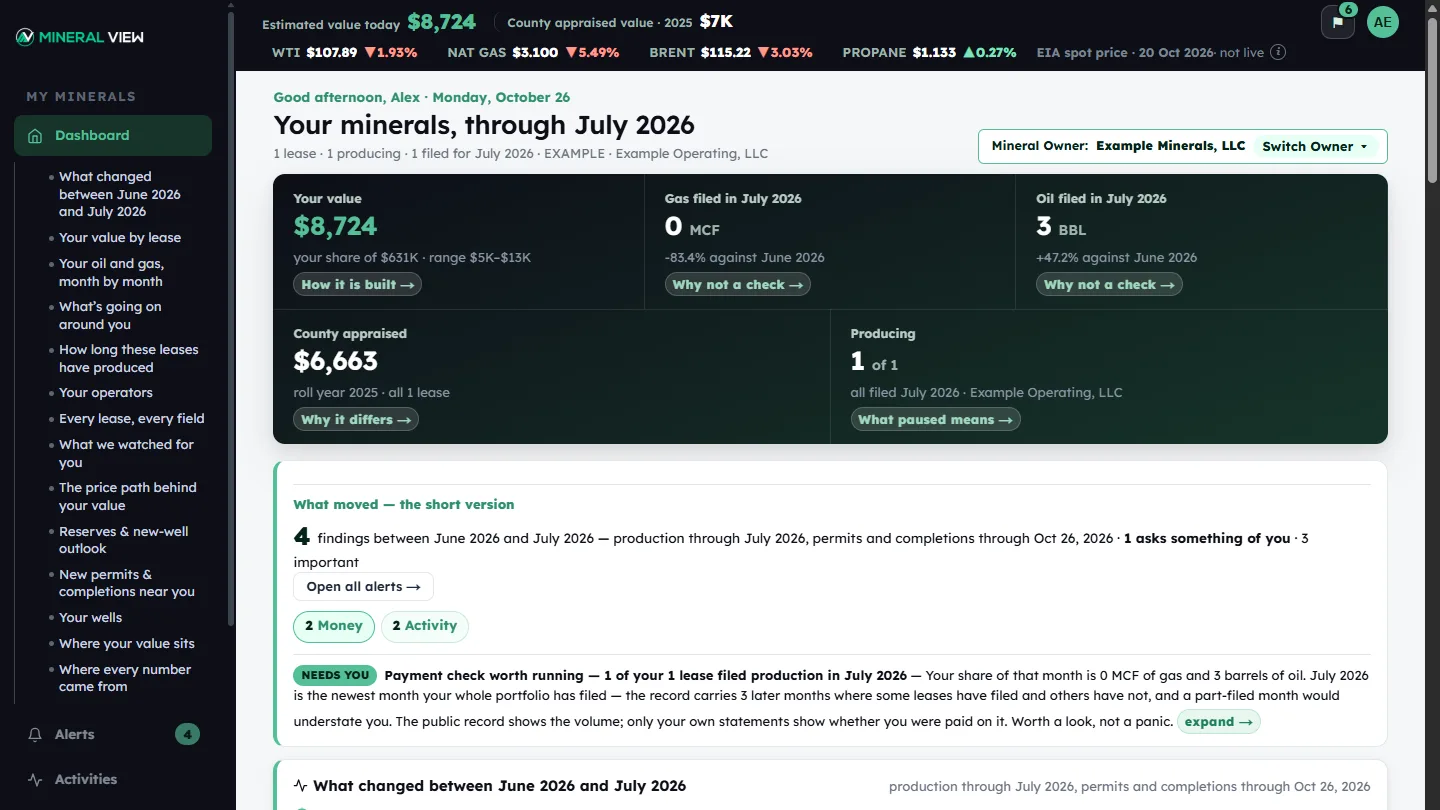Go to What changed between June and July sidebar link
Viewport: 1440px width, 810px height.
tap(120, 194)
